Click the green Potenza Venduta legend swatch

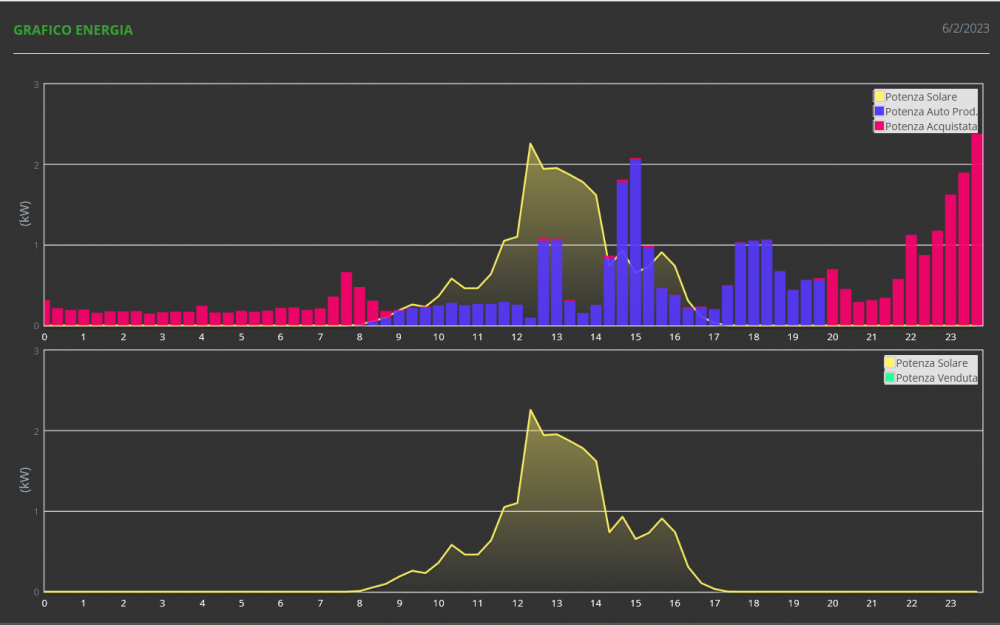(890, 378)
